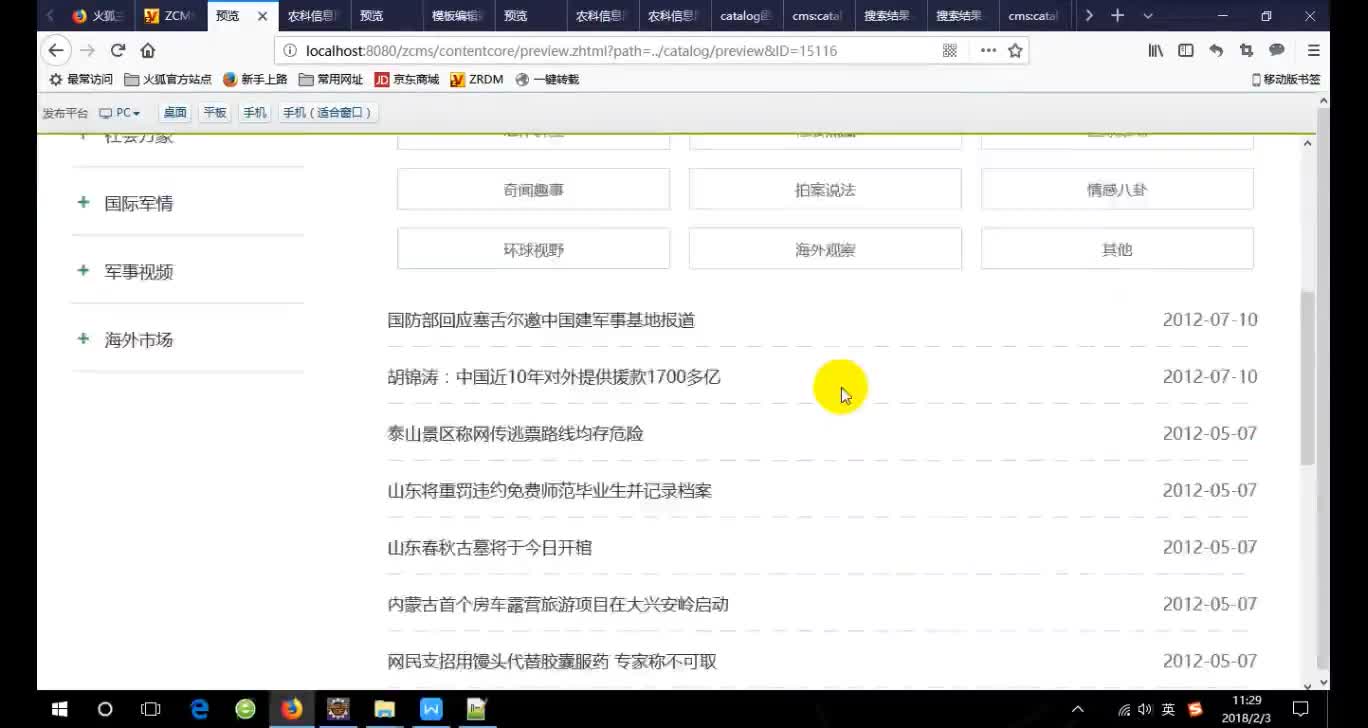
Task: Switch to the 模板编辑 tab
Action: (457, 16)
